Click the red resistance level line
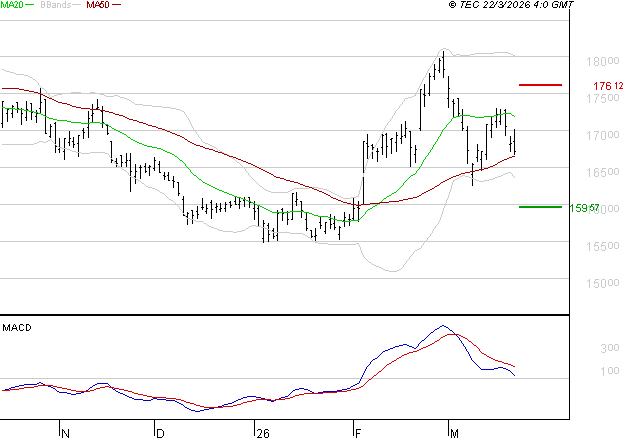Viewport: 627px width, 440px height. pos(540,85)
